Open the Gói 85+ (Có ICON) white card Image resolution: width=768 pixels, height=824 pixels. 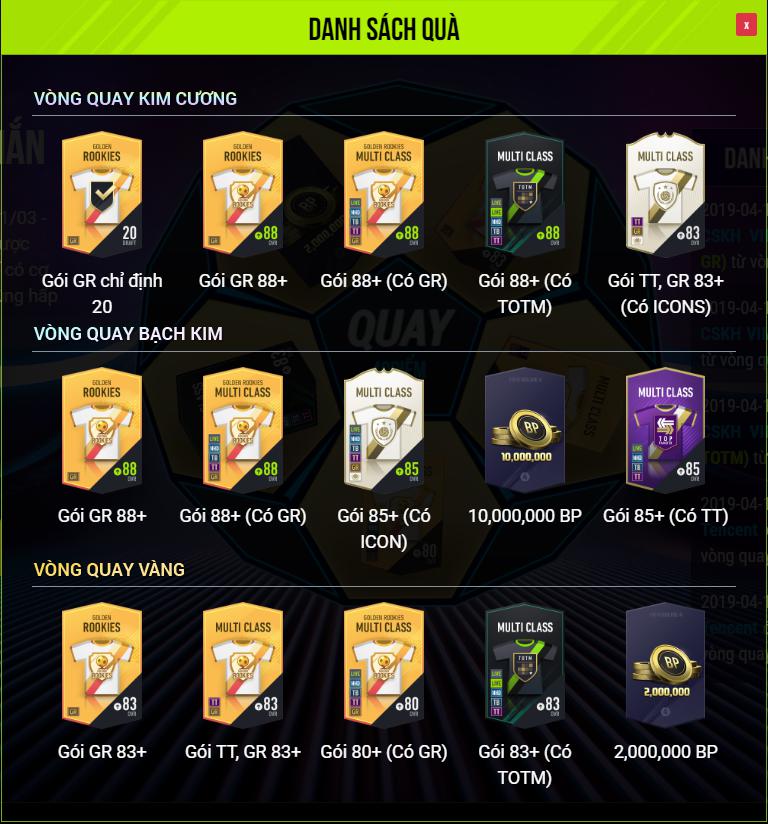[x=384, y=429]
